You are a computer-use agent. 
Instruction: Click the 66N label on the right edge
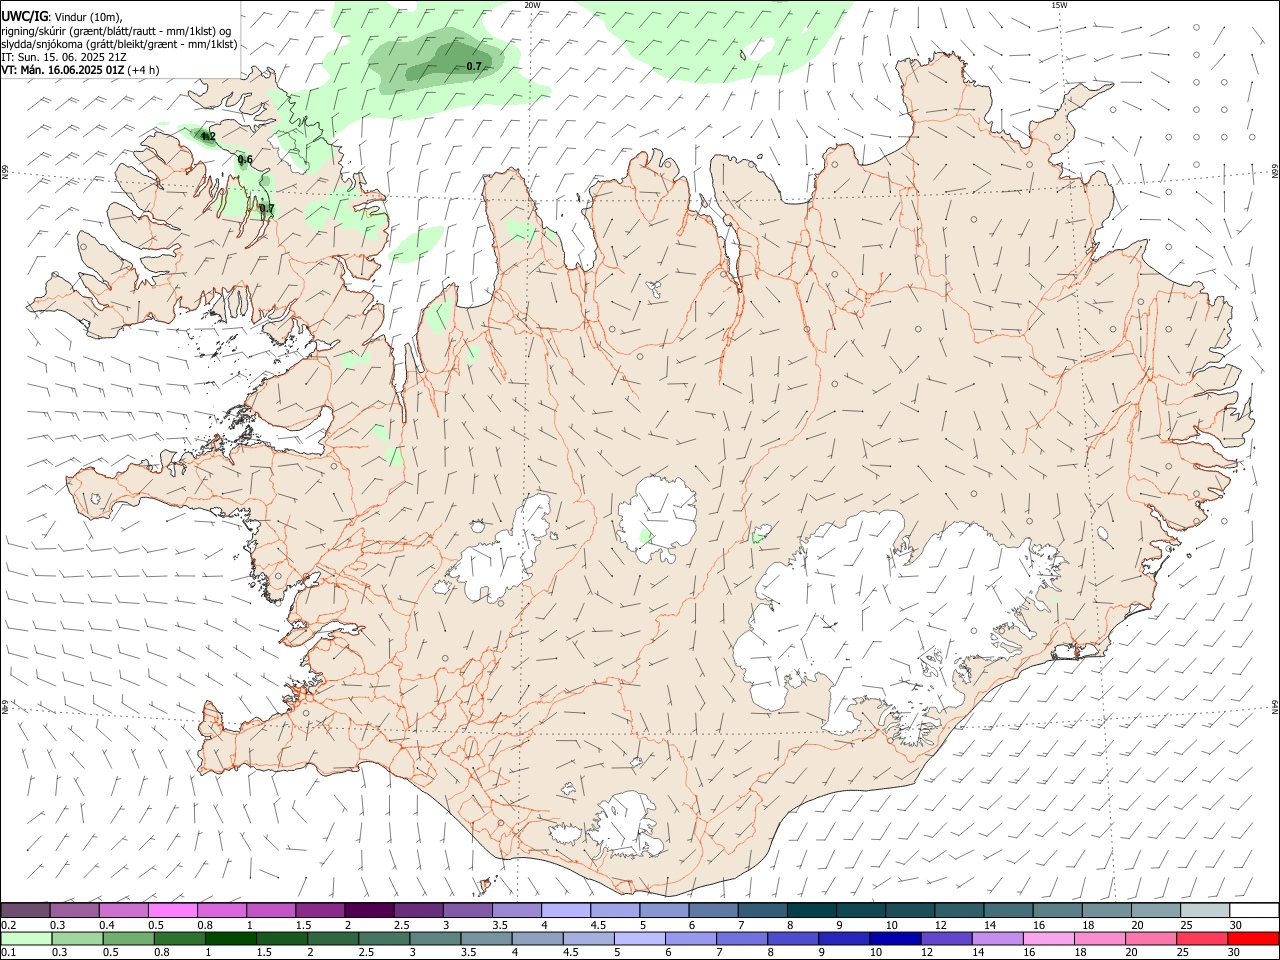[1274, 172]
